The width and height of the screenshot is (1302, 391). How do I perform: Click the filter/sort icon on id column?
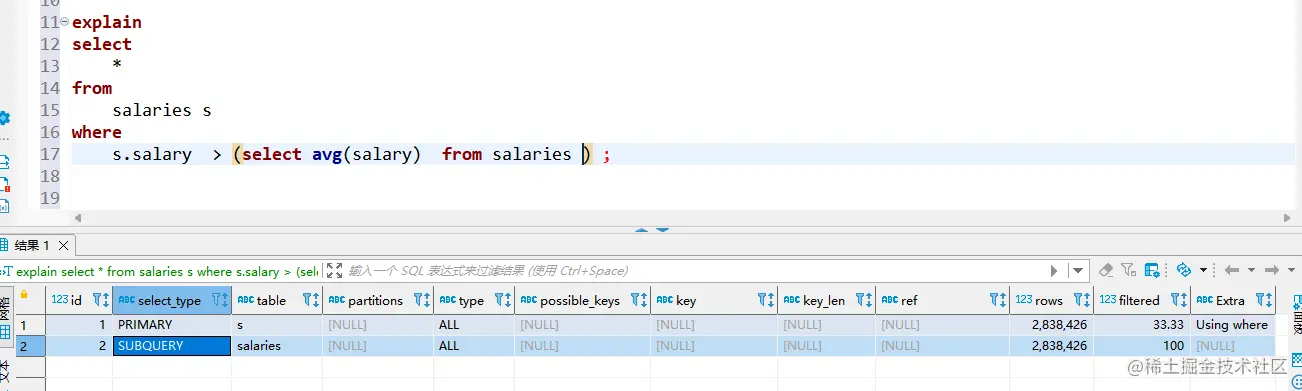point(101,300)
